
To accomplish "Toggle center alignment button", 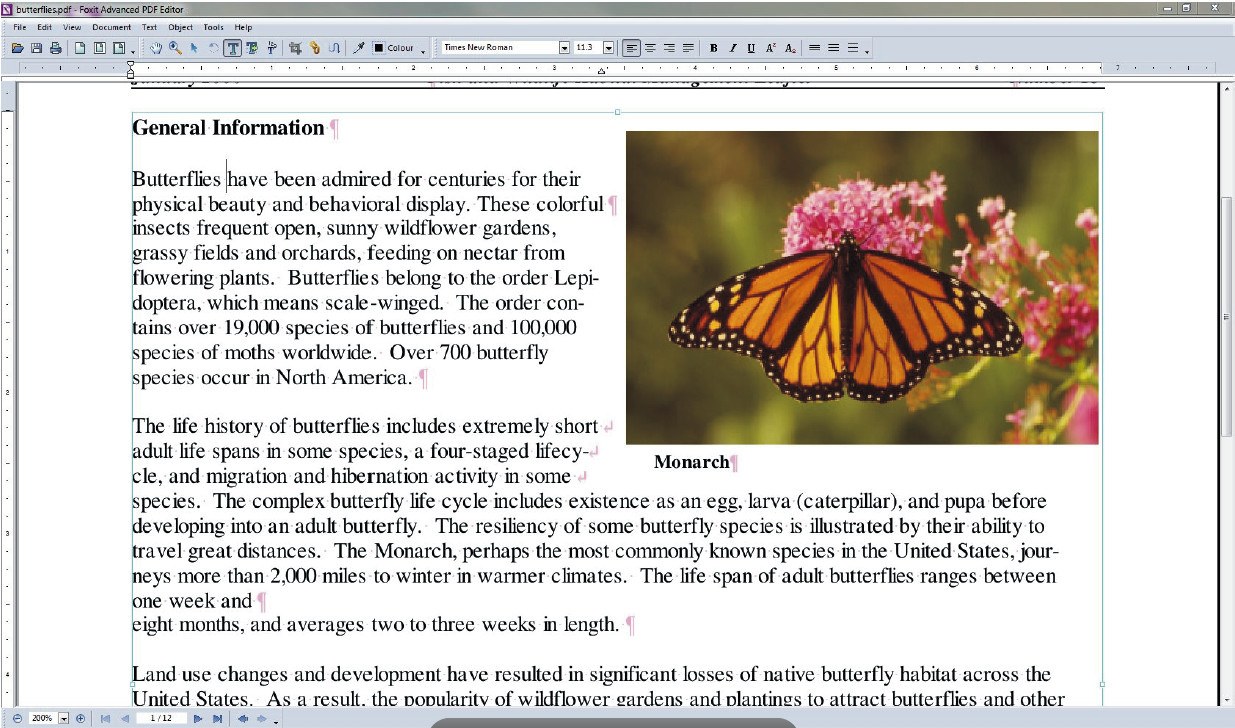I will [x=650, y=48].
